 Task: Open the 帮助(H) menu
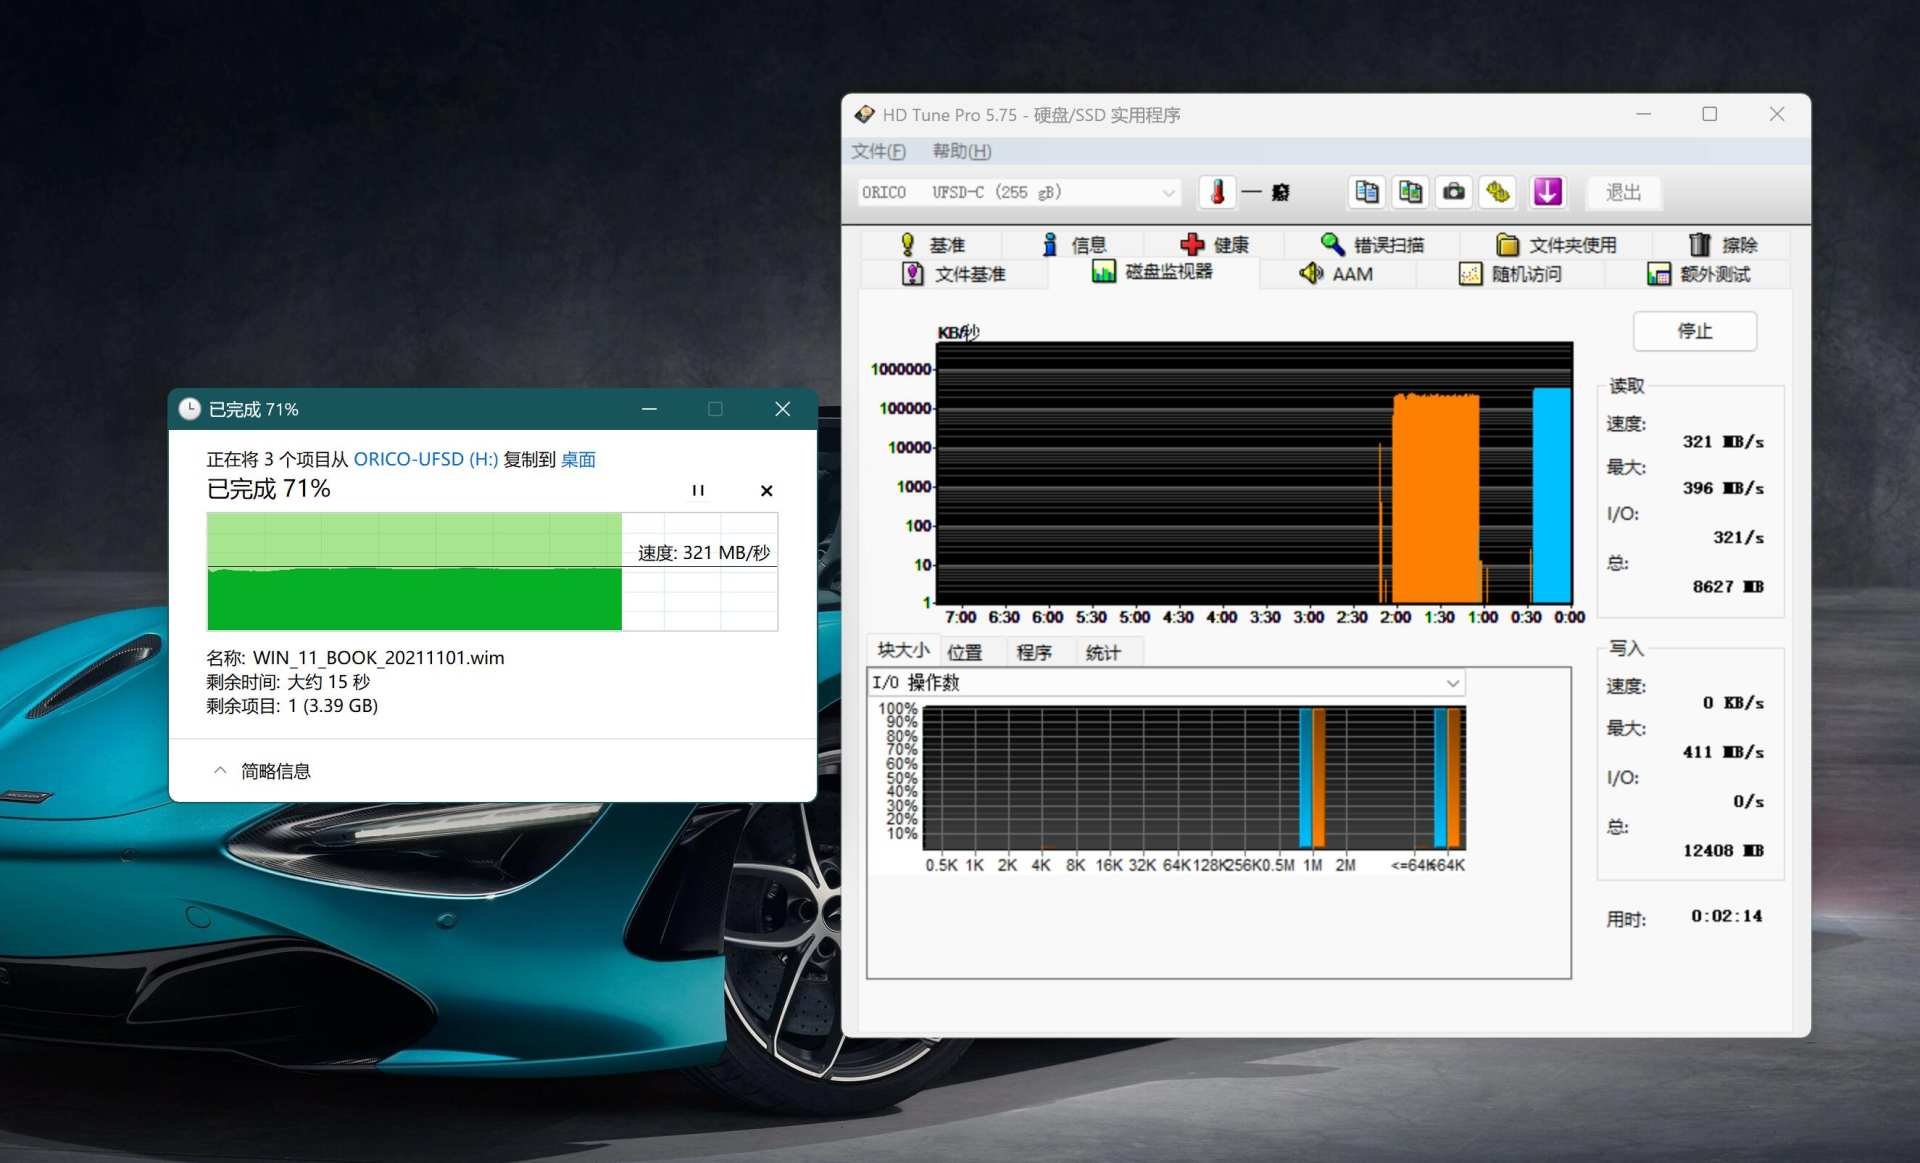[x=961, y=151]
